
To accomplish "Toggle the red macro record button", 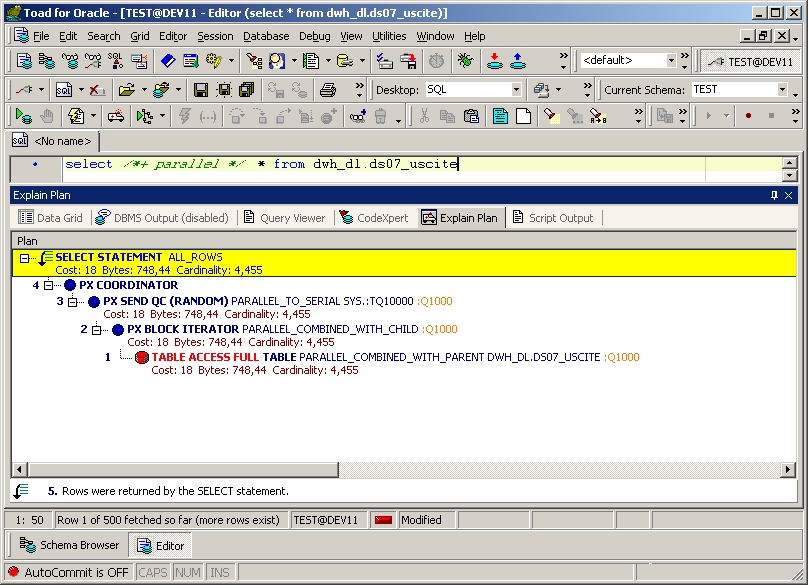I will tap(748, 116).
